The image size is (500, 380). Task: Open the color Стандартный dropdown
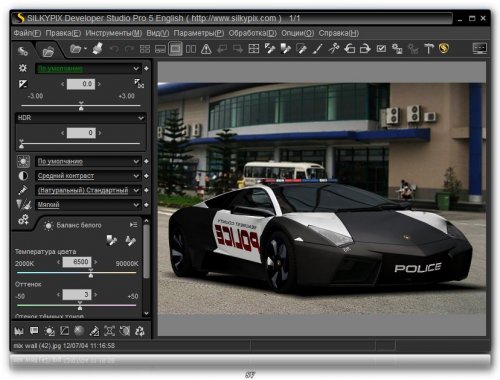click(x=88, y=190)
